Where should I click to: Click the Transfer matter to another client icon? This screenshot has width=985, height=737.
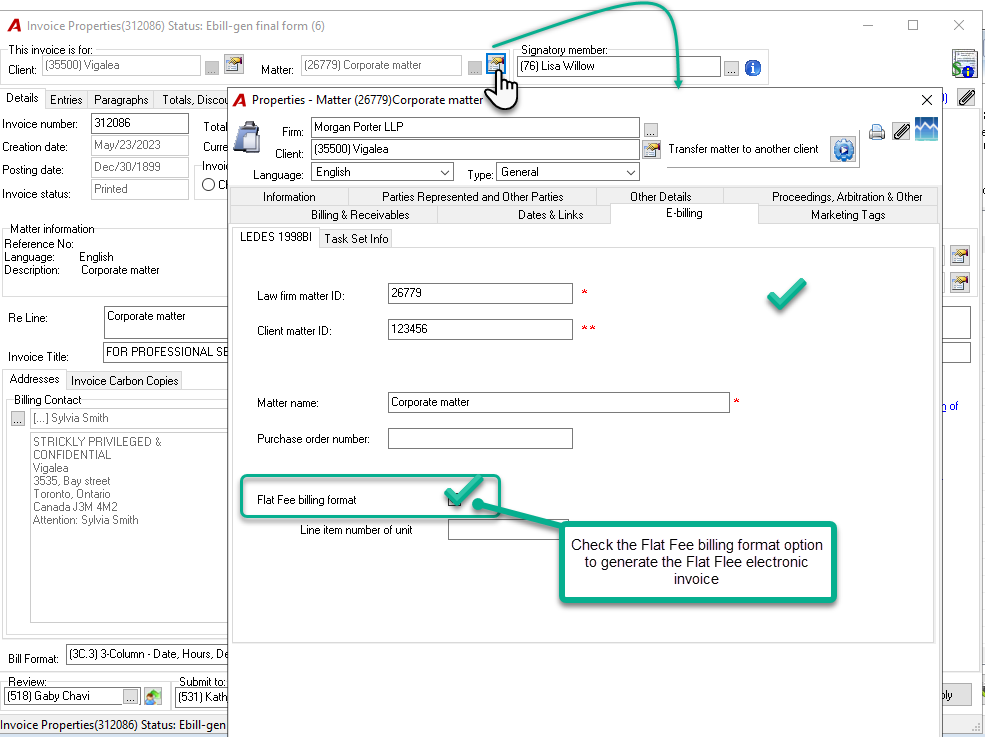click(x=844, y=150)
